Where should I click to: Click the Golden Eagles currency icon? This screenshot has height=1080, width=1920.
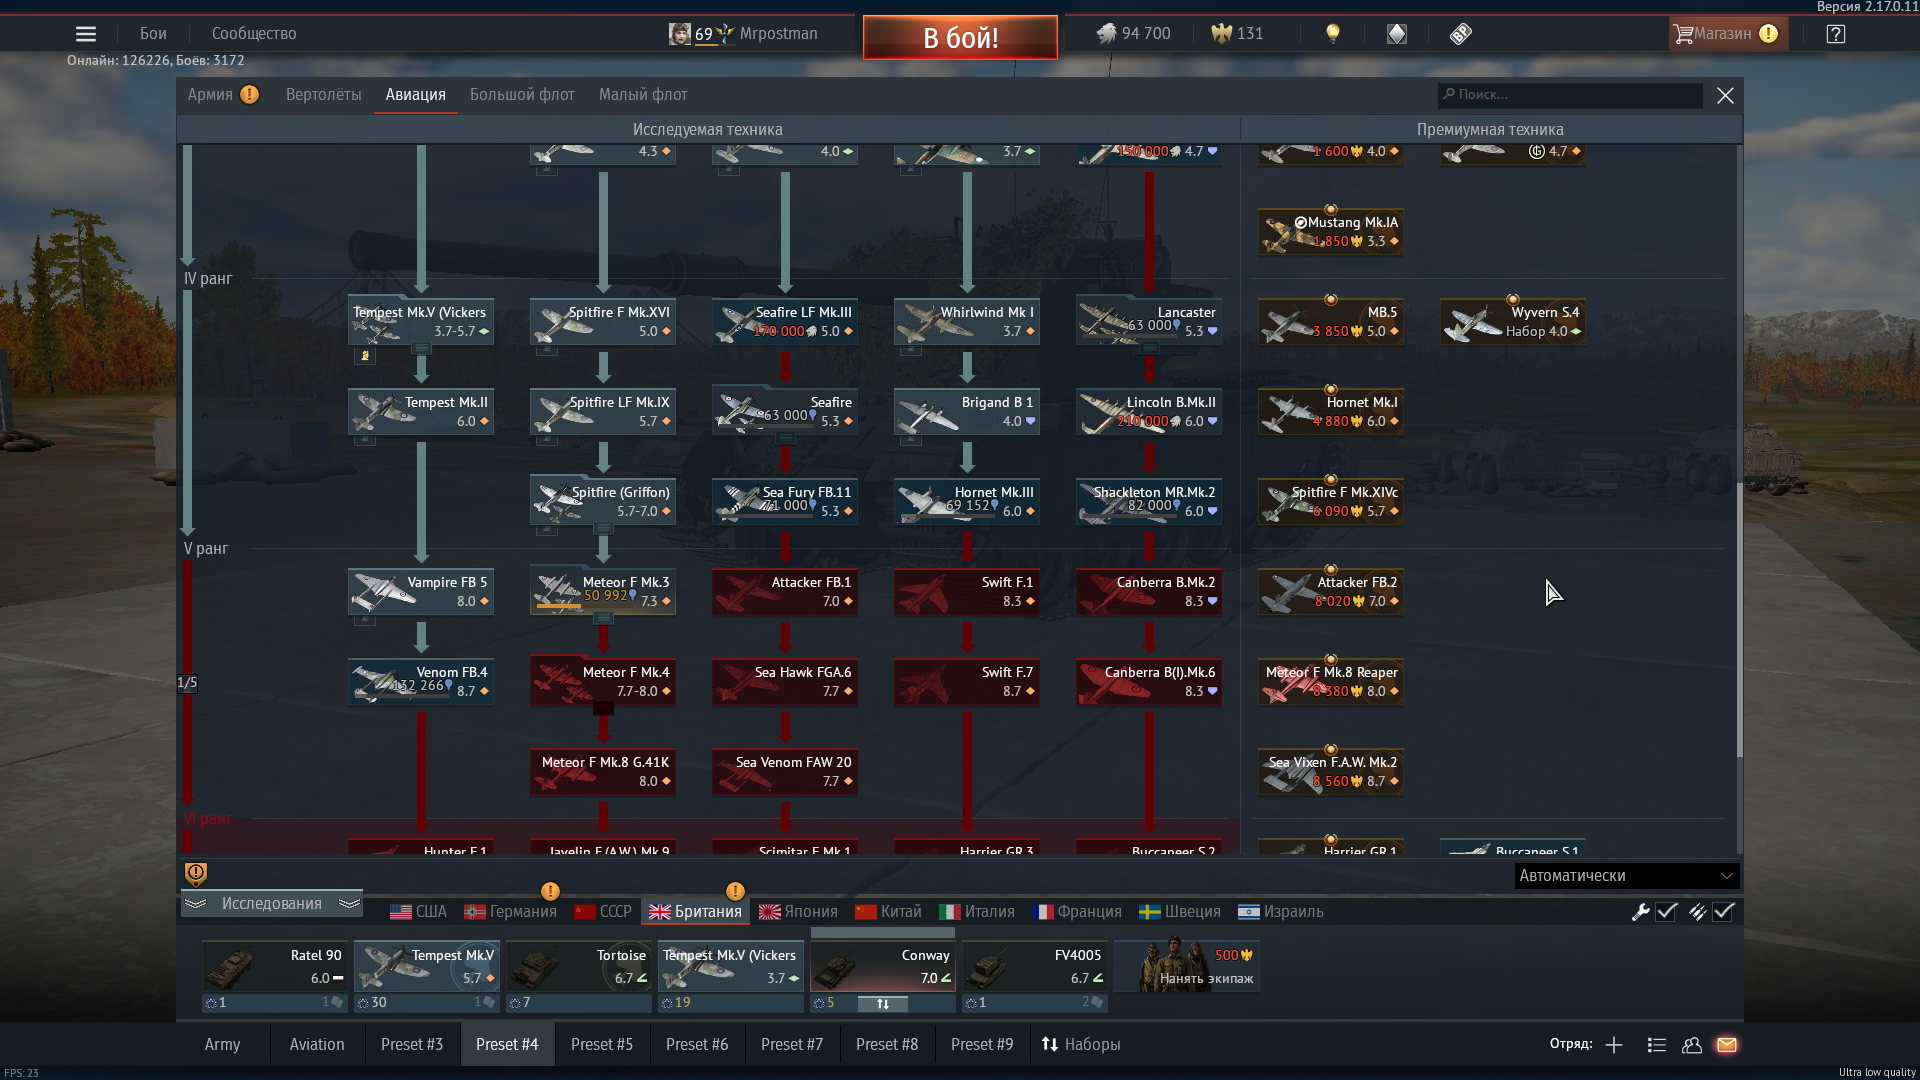[x=1221, y=34]
